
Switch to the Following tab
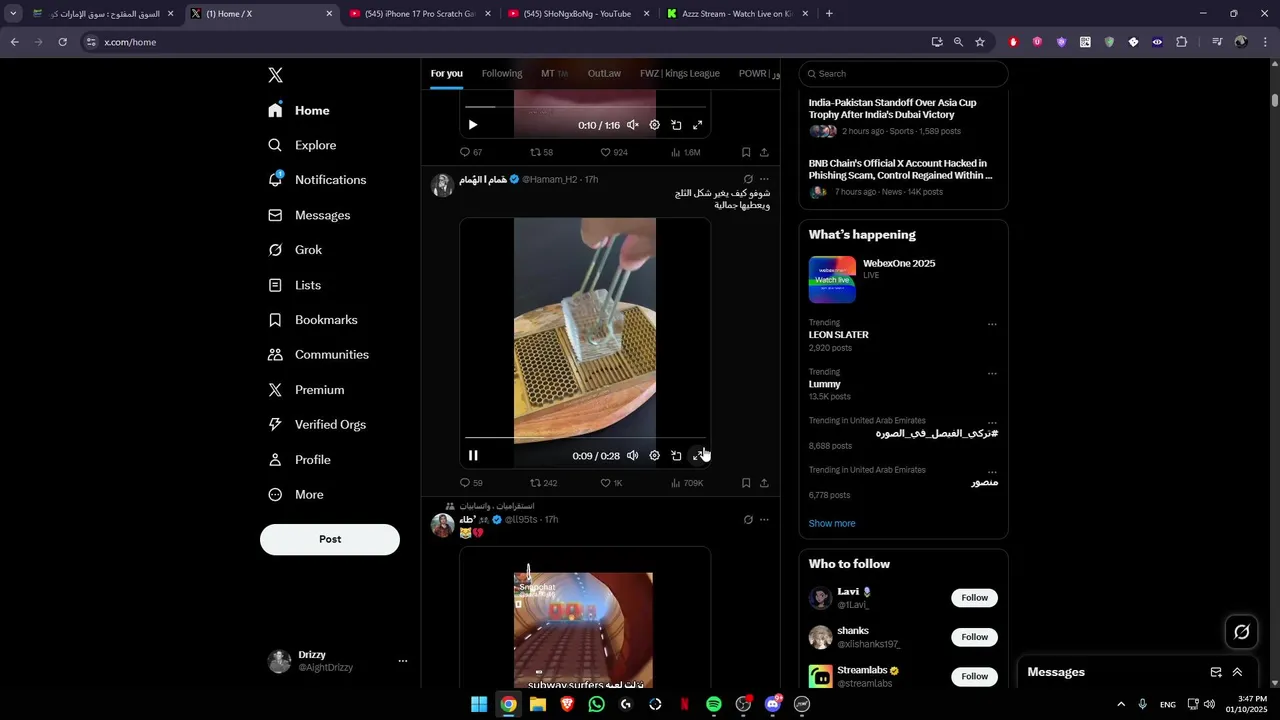[x=502, y=73]
